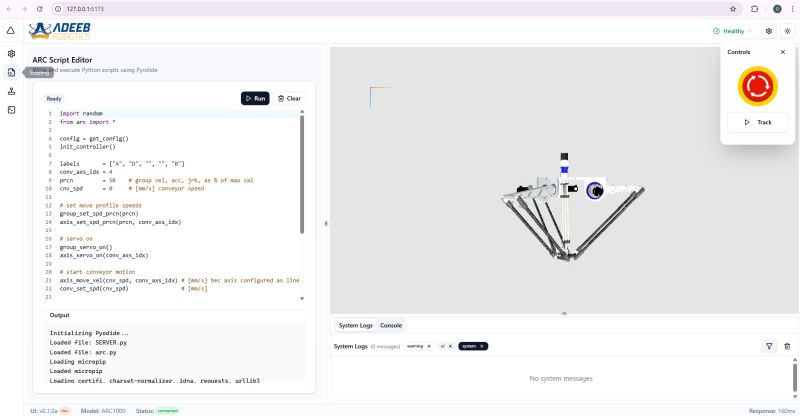Remove the system log filter chip
The height and width of the screenshot is (416, 800).
pyautogui.click(x=482, y=346)
